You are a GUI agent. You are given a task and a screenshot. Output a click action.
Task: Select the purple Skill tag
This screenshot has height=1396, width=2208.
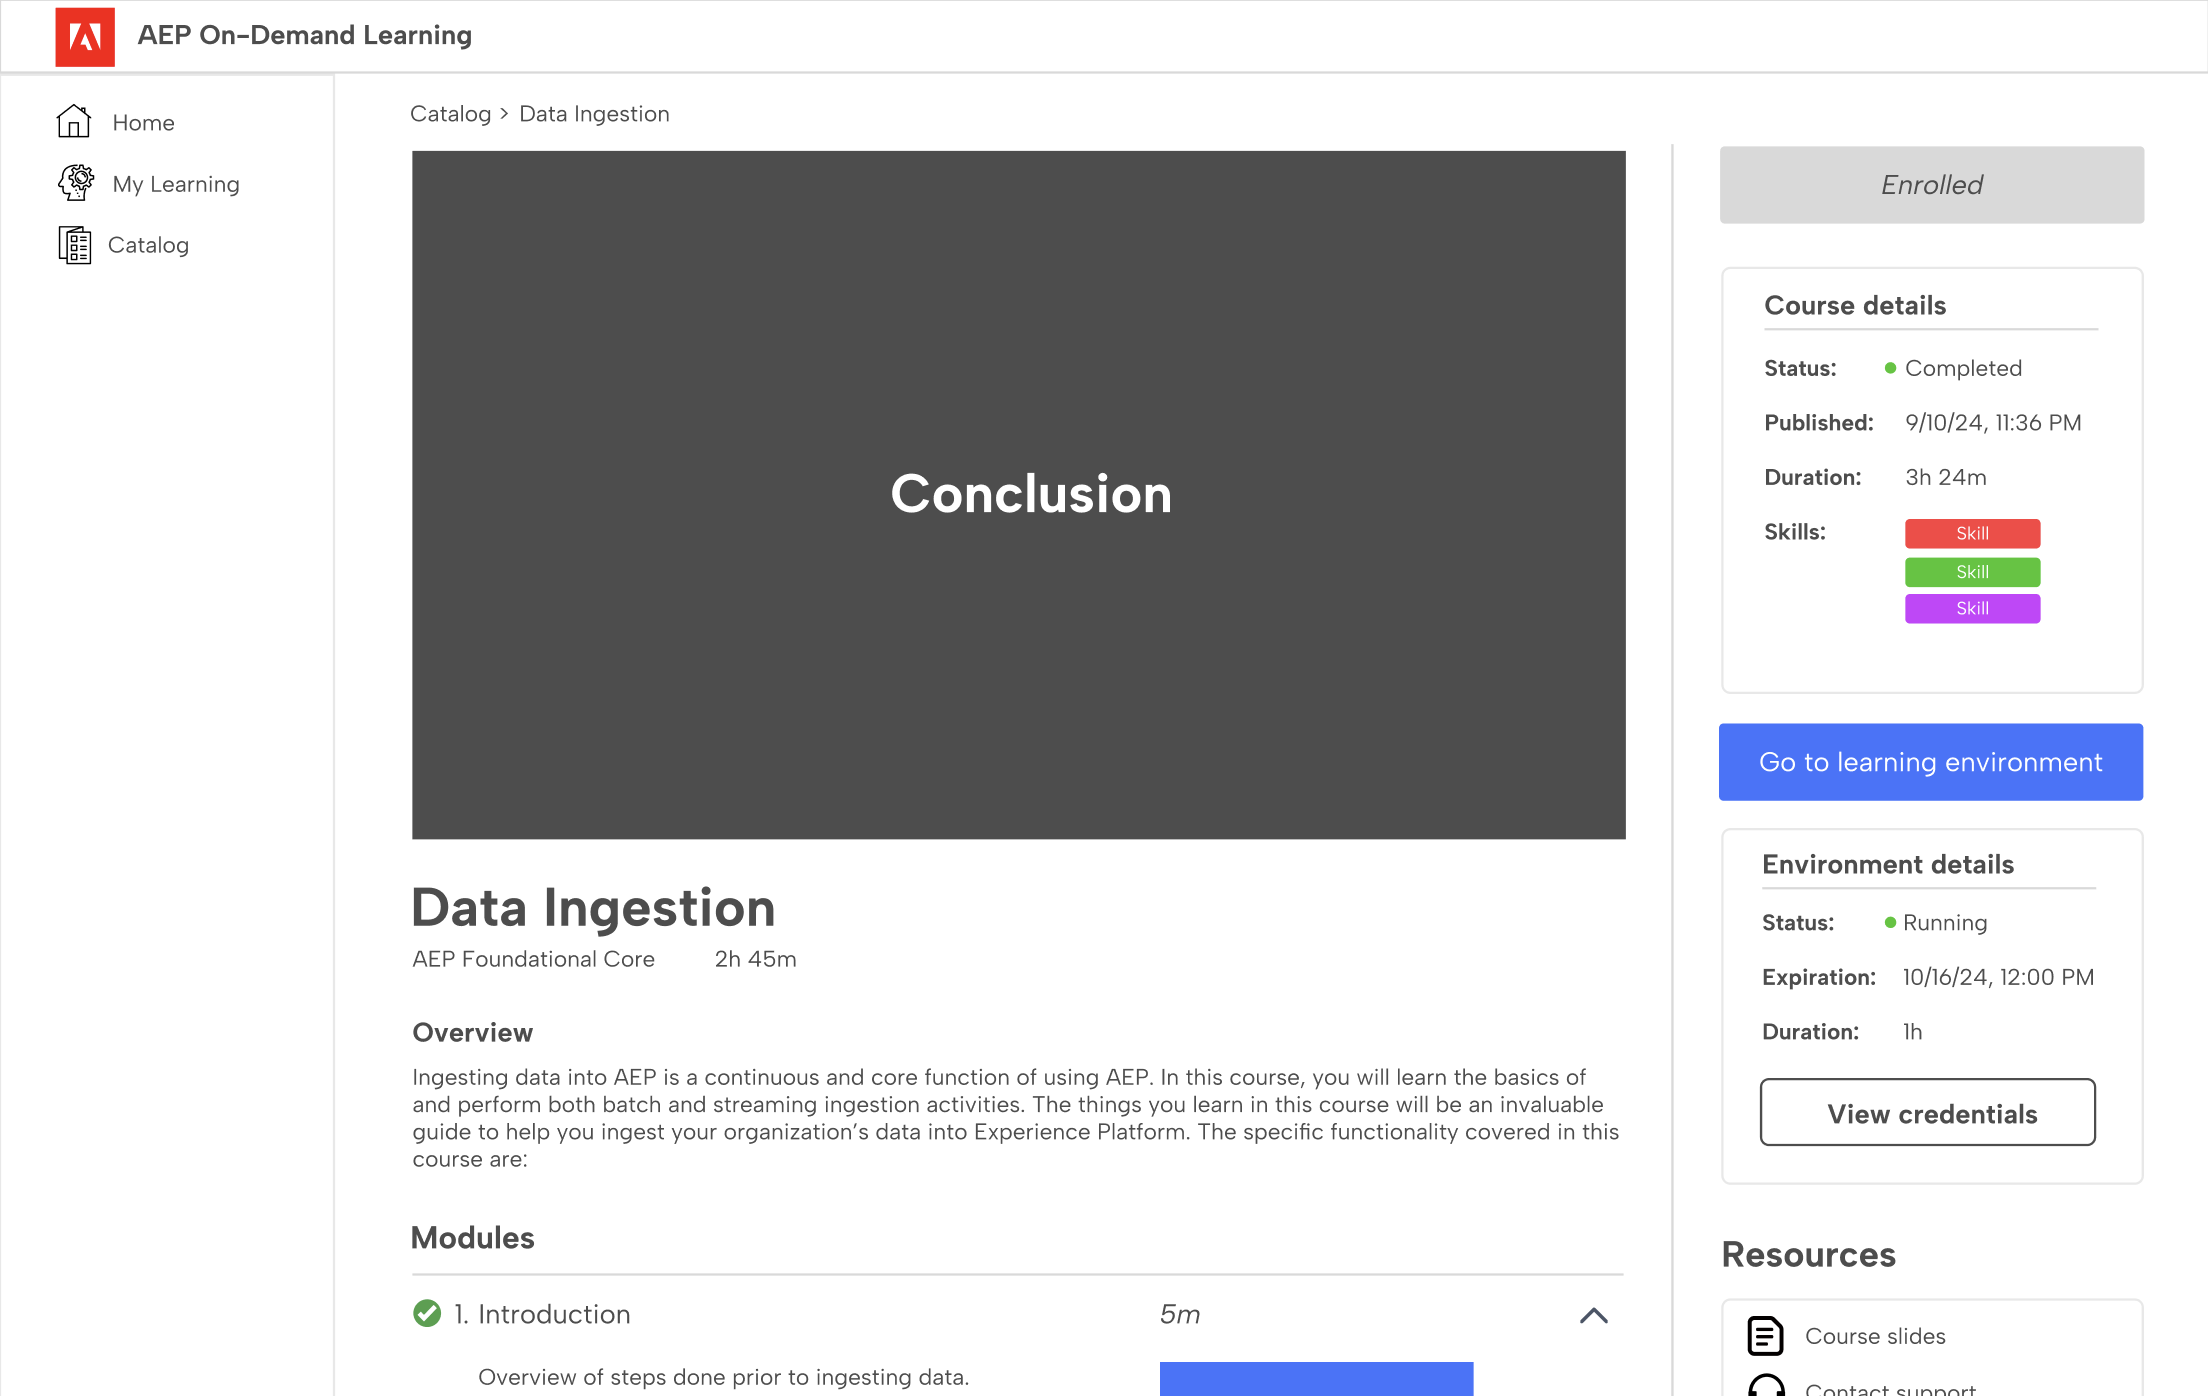click(x=1972, y=608)
